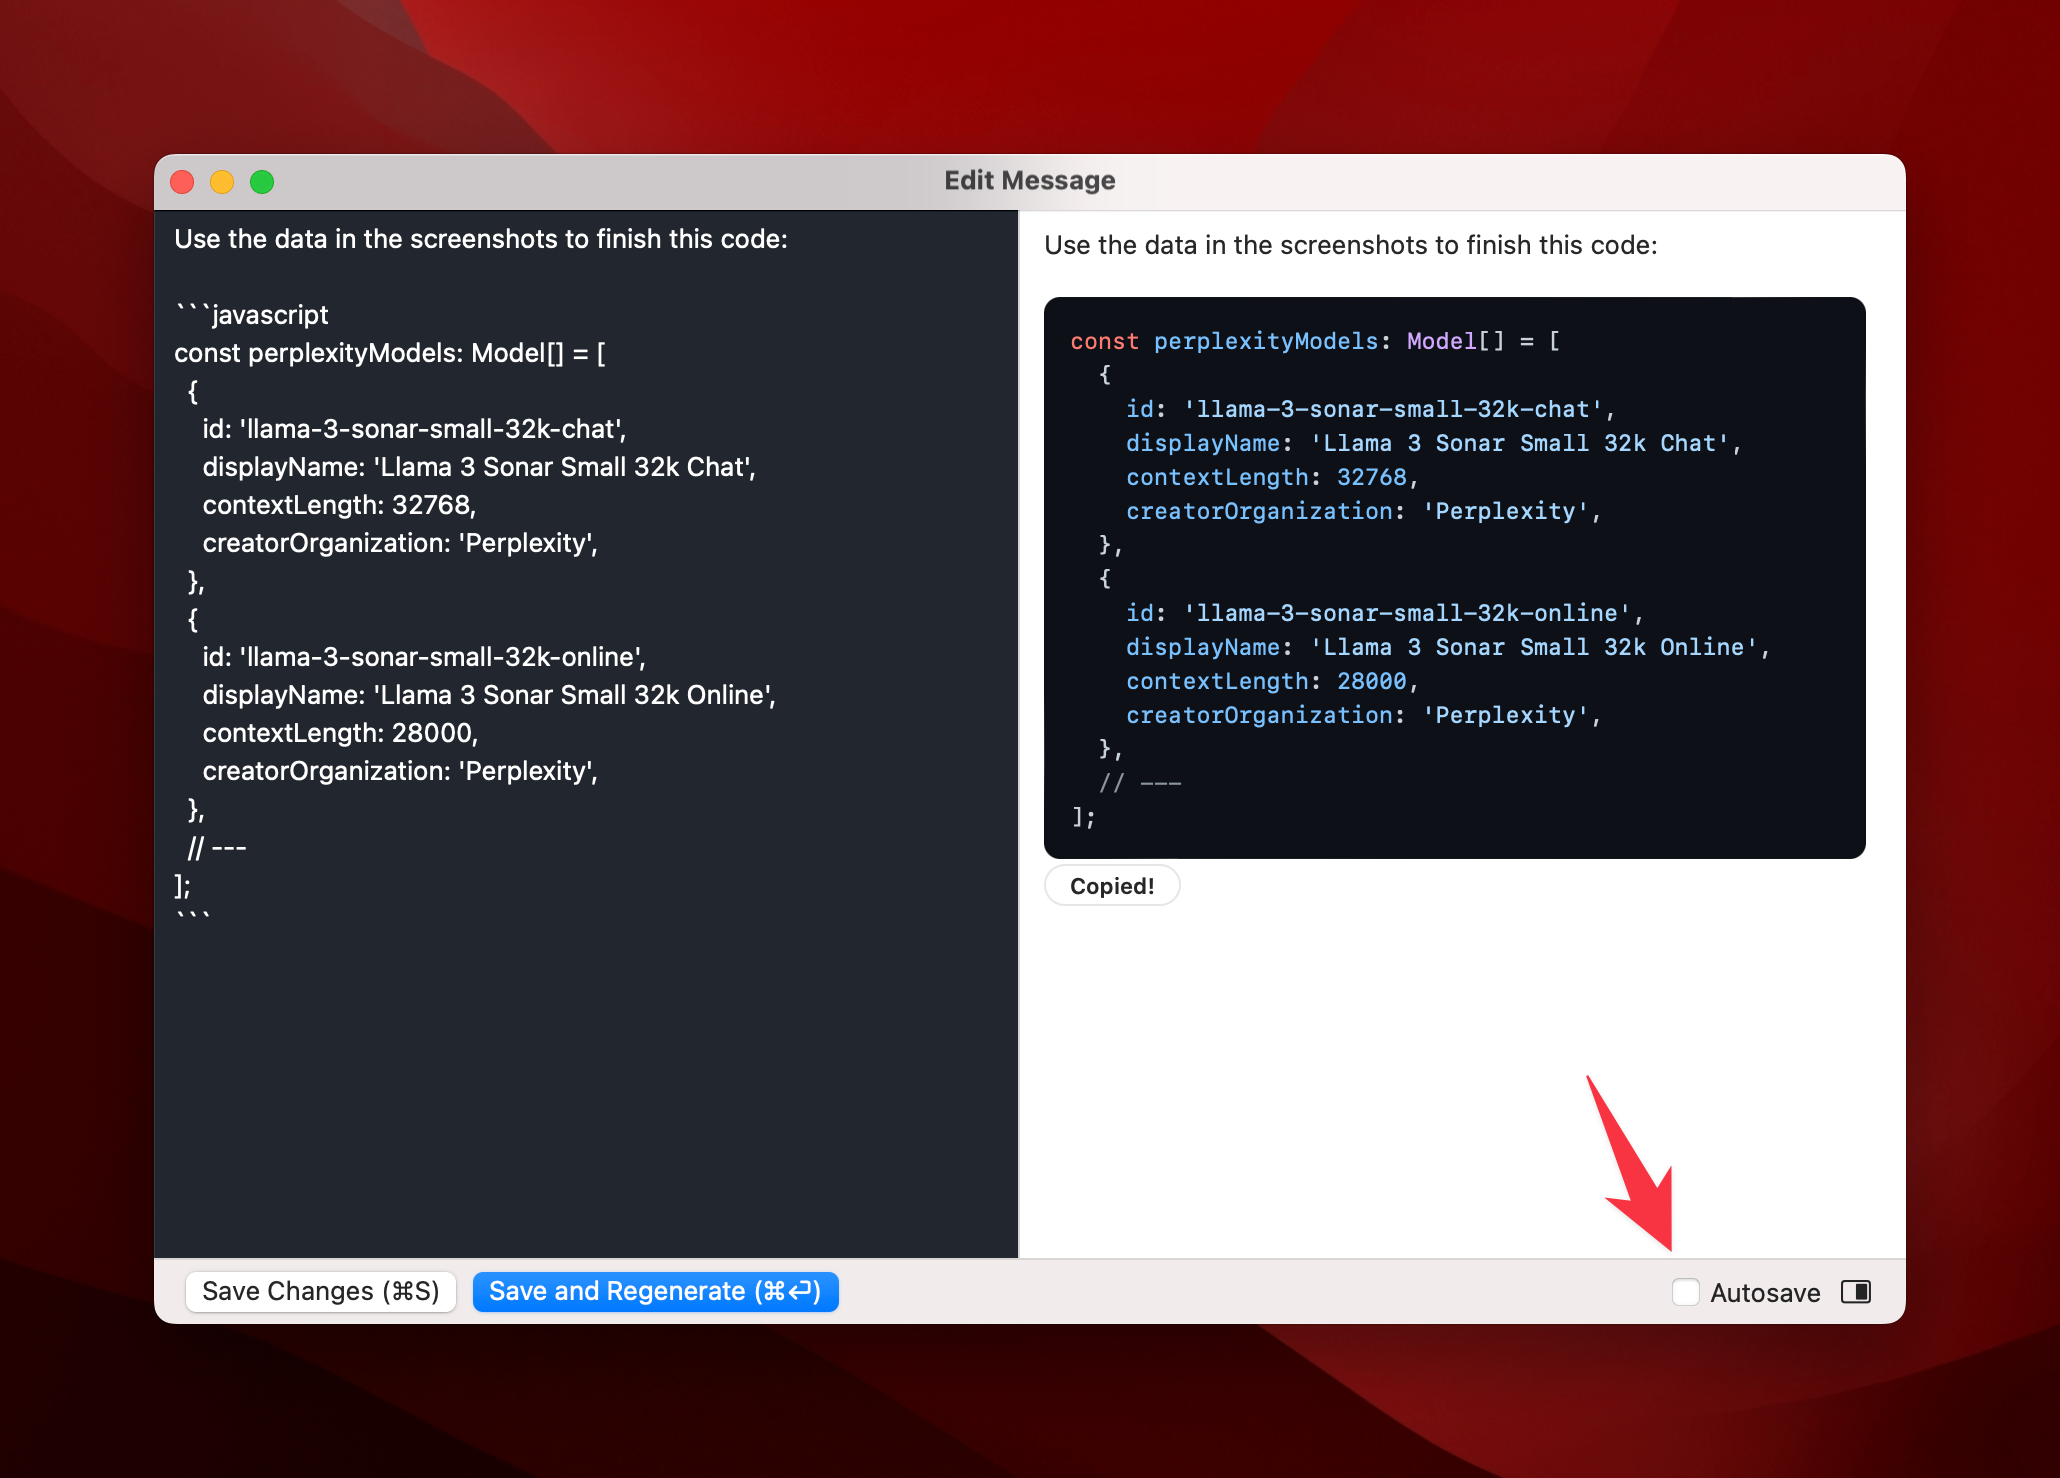
Task: Click the first line of the left editor text
Action: [481, 239]
